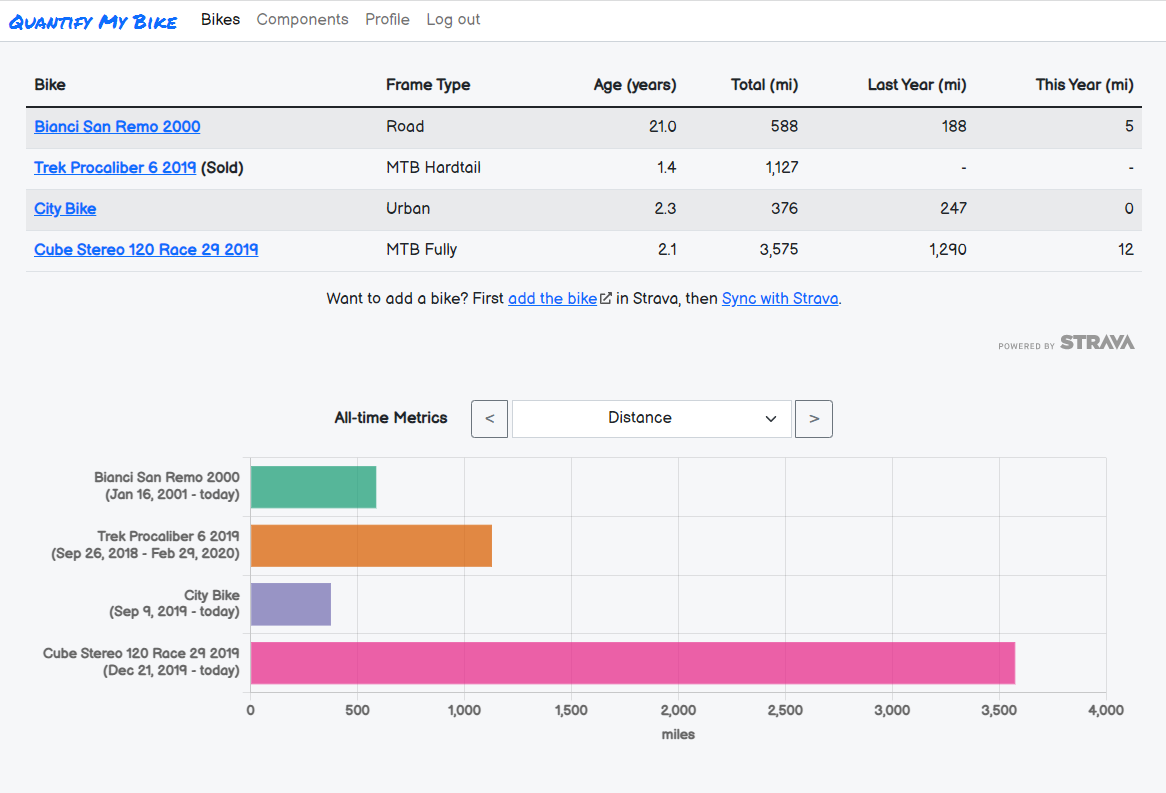This screenshot has width=1166, height=793.
Task: Click the Bike column header
Action: coord(50,85)
